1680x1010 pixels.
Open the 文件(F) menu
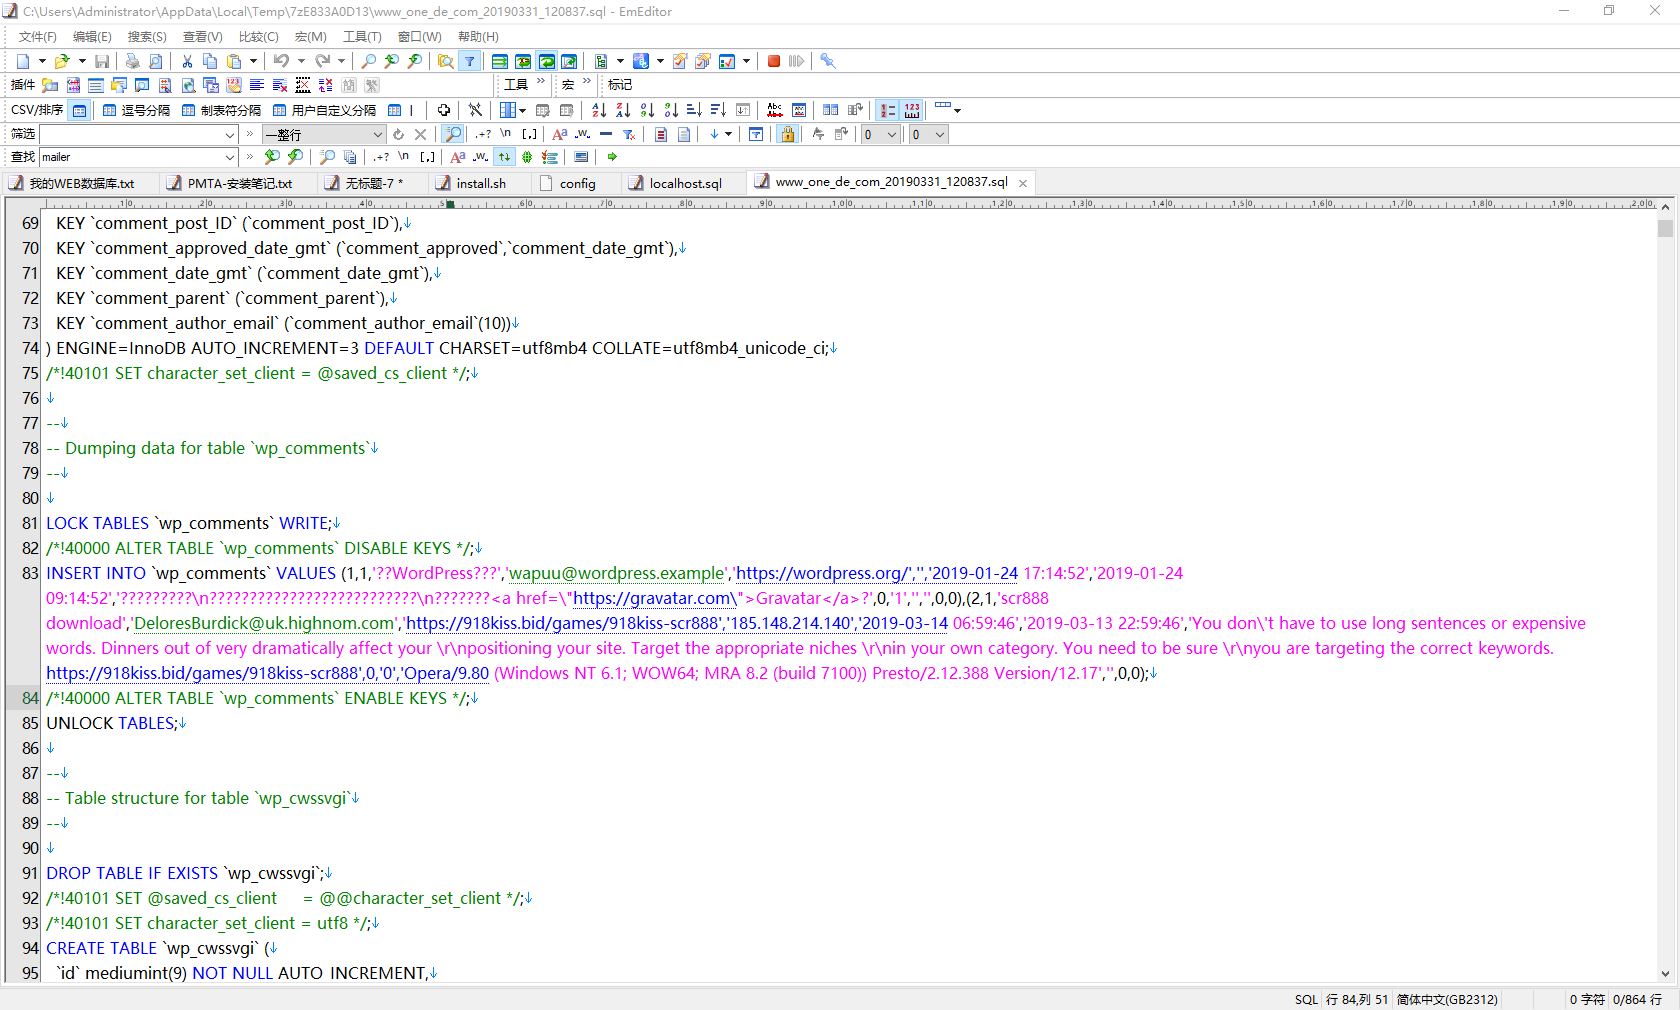37,37
